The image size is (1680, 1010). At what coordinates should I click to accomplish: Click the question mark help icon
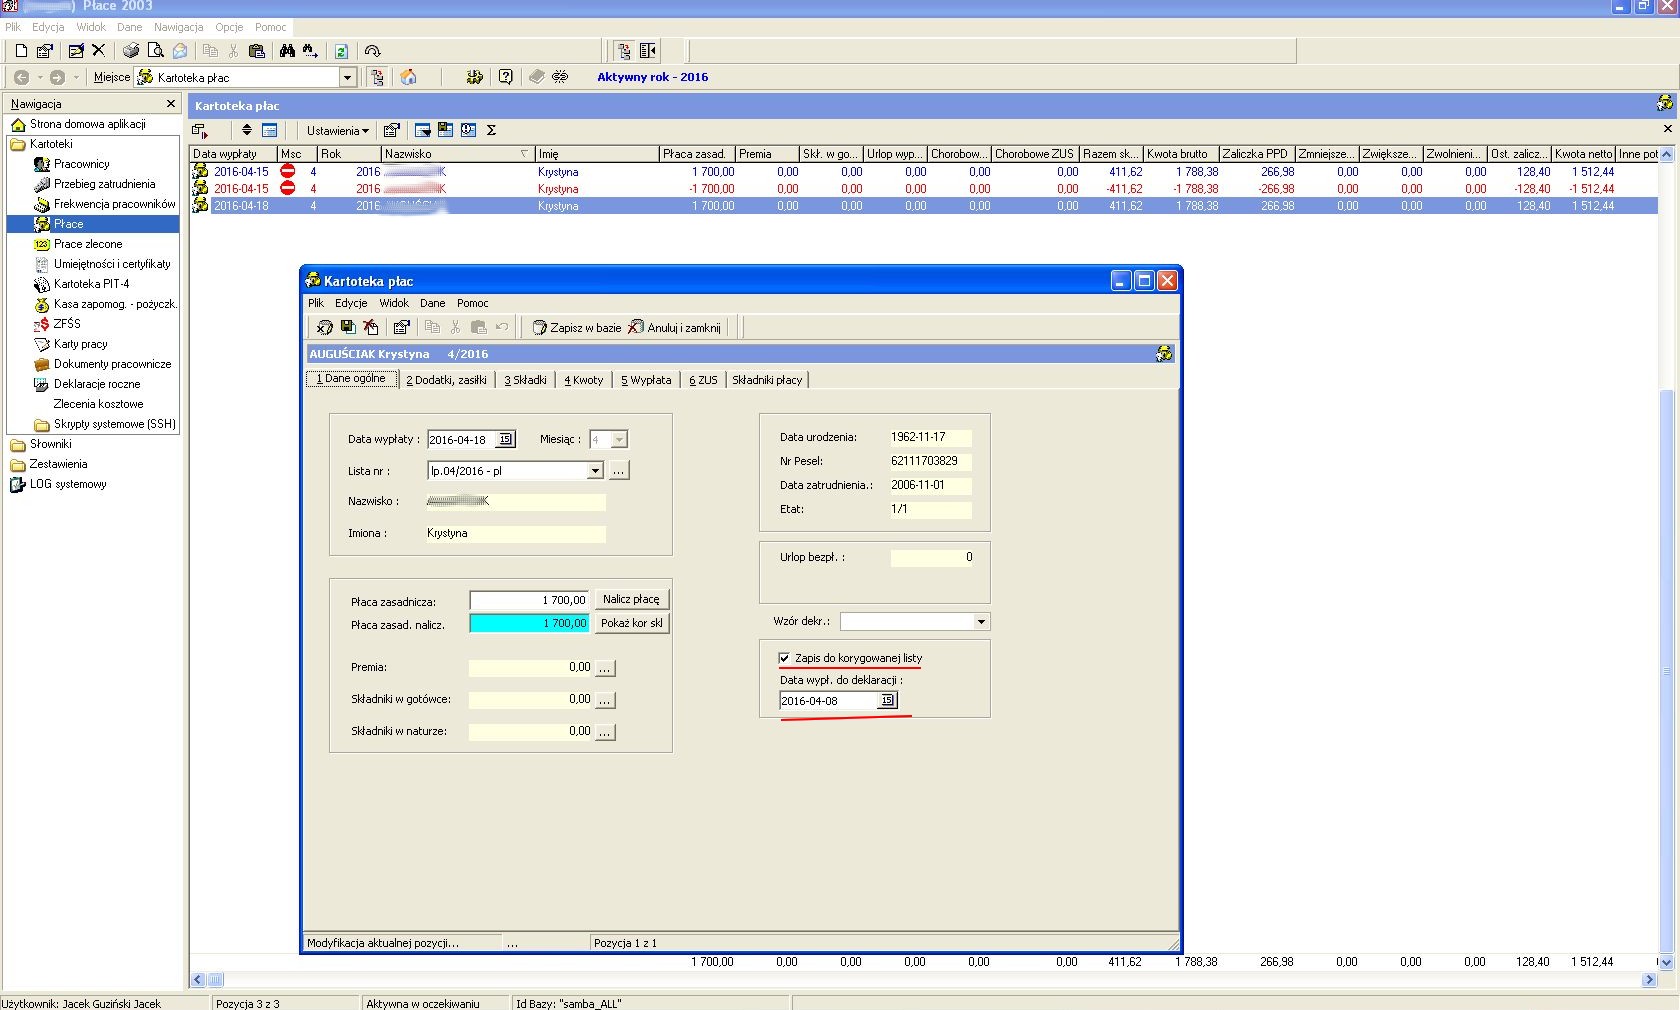tap(506, 77)
